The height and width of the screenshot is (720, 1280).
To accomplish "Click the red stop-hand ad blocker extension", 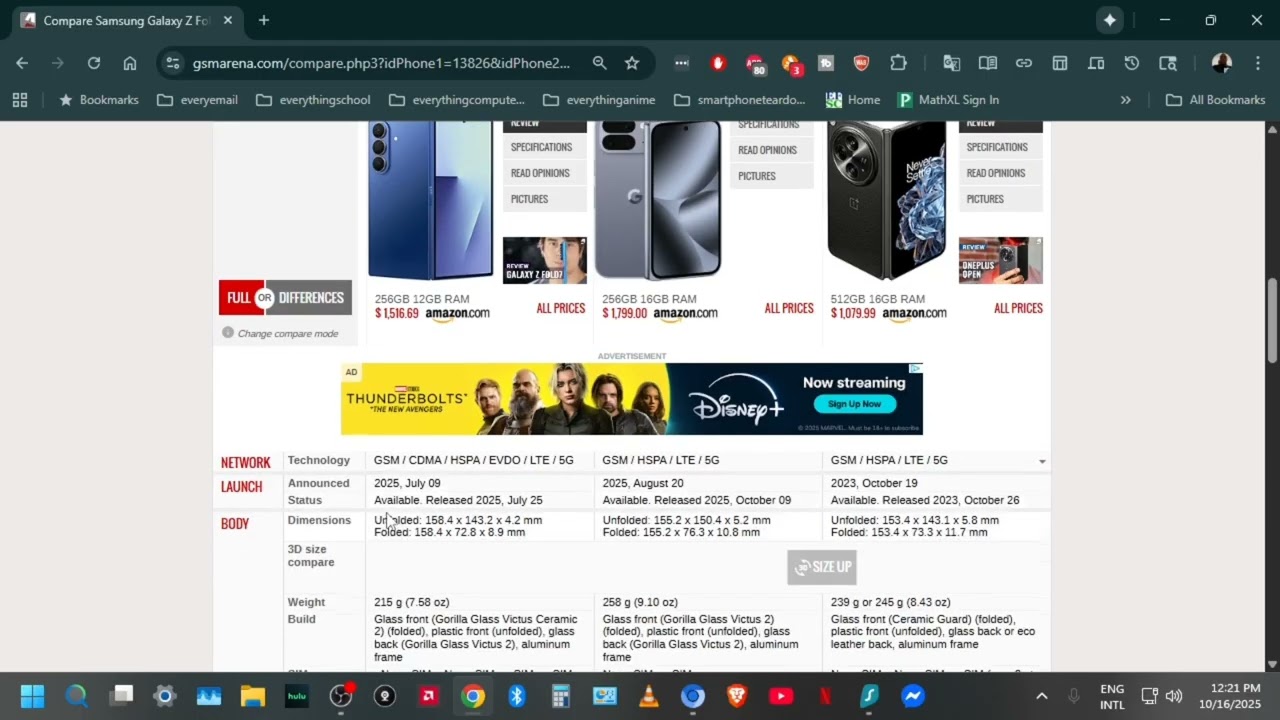I will click(x=718, y=63).
